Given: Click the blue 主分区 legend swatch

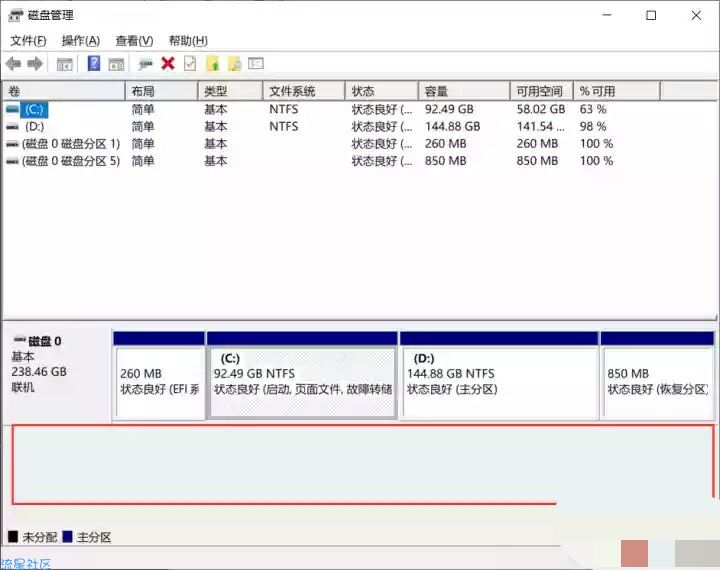Looking at the screenshot, I should point(68,536).
